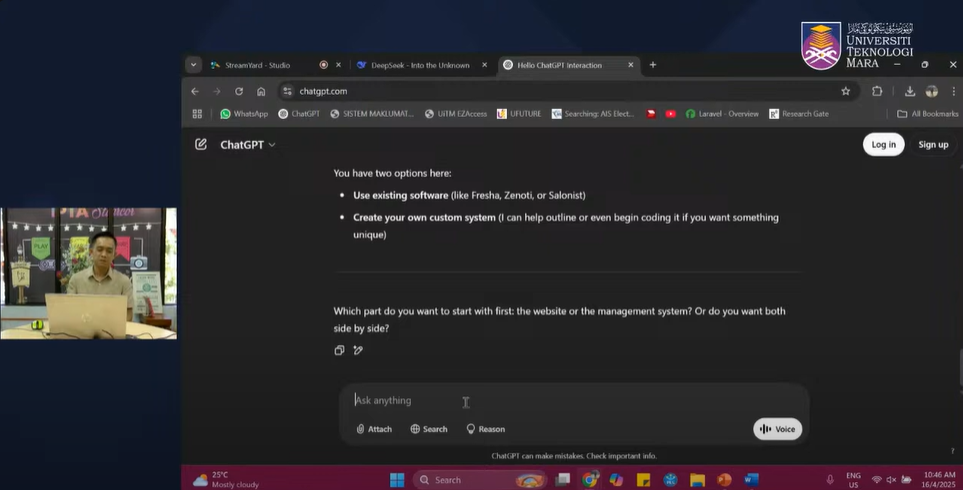Open the YouTube bookmark icon
Screen dimensions: 963x490
(x=671, y=114)
